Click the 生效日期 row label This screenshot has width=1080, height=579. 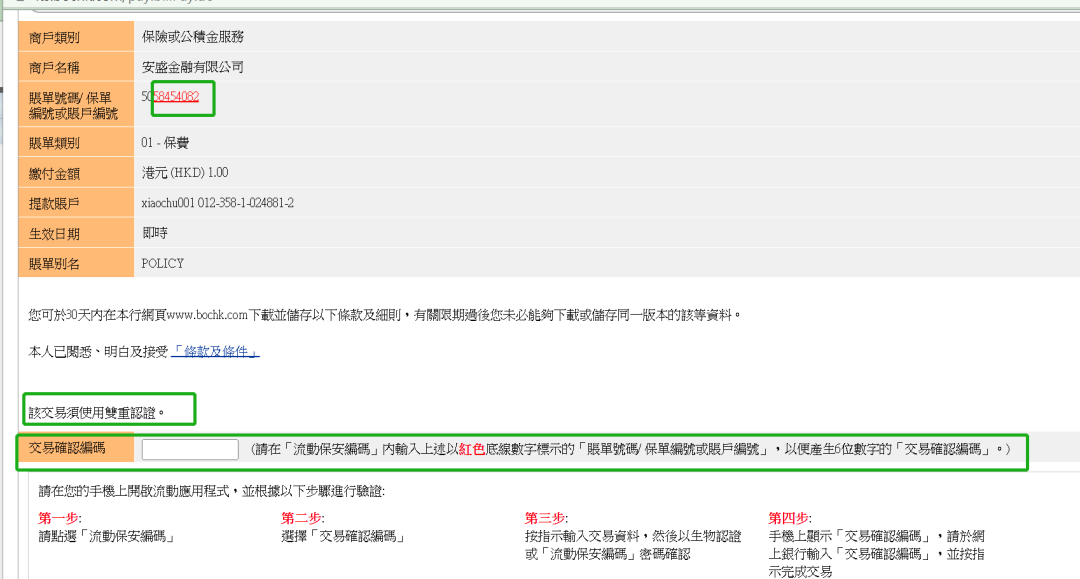click(x=54, y=234)
